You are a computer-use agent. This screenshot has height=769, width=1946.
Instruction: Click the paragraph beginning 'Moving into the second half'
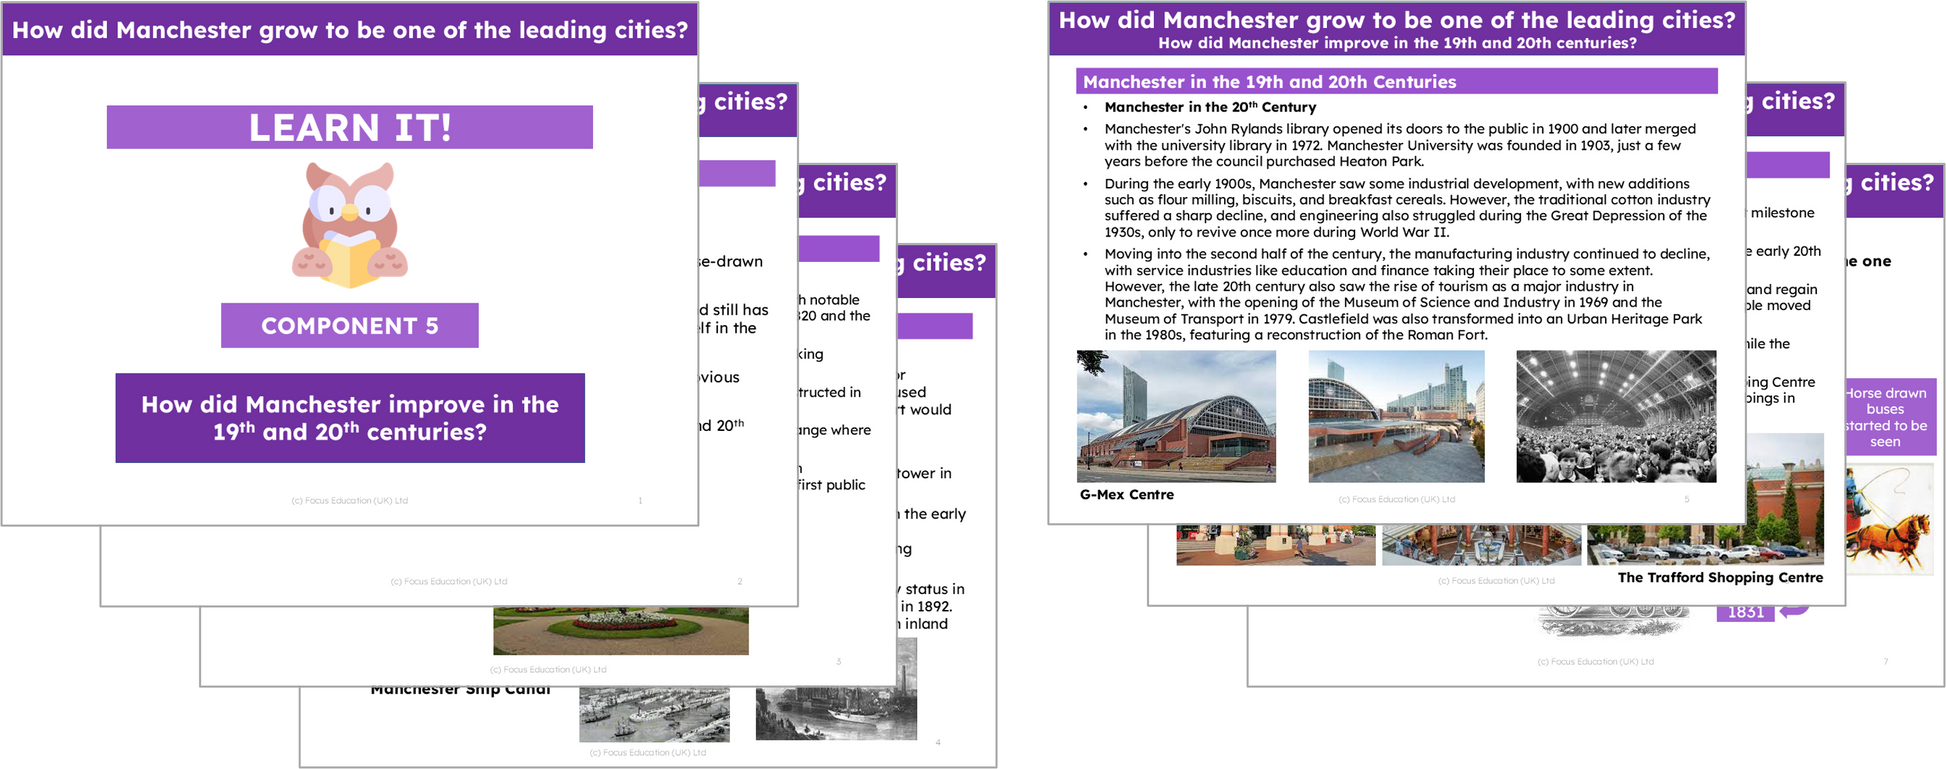point(1407,294)
